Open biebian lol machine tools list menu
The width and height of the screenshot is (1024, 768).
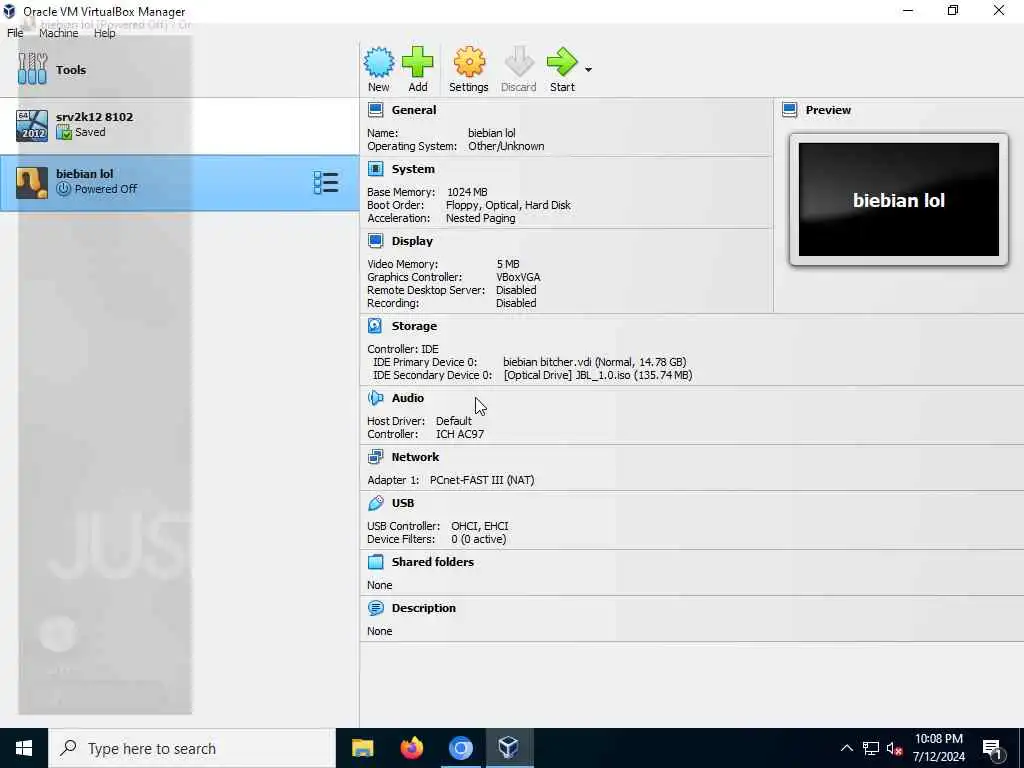point(326,183)
